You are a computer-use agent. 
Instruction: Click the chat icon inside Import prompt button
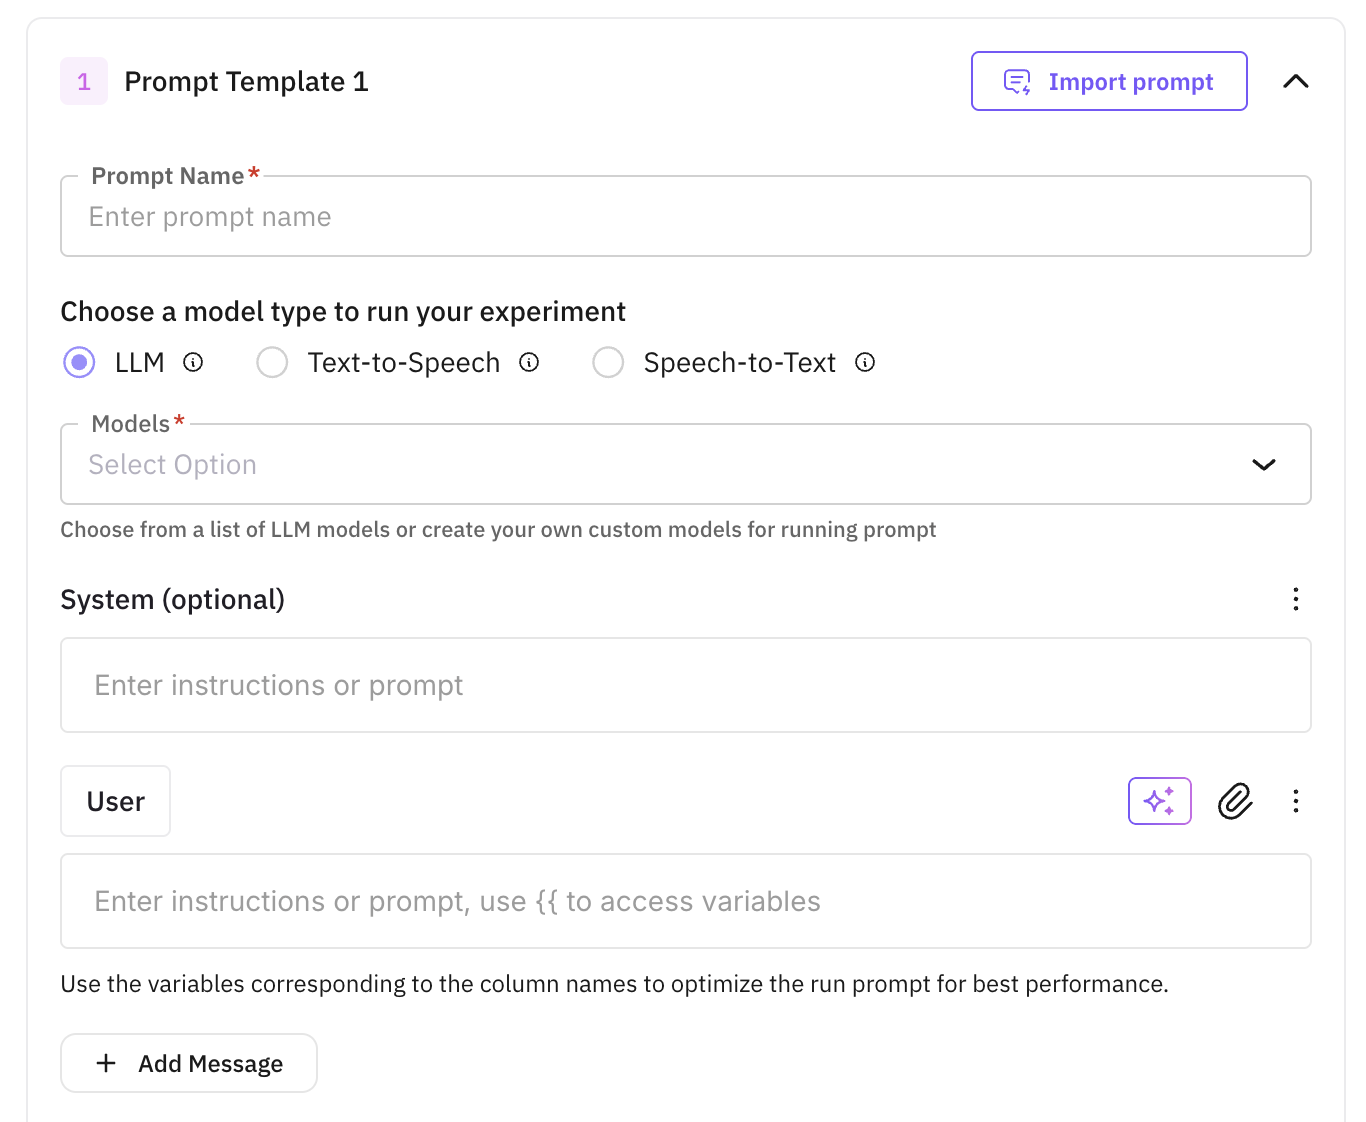[x=1016, y=82]
